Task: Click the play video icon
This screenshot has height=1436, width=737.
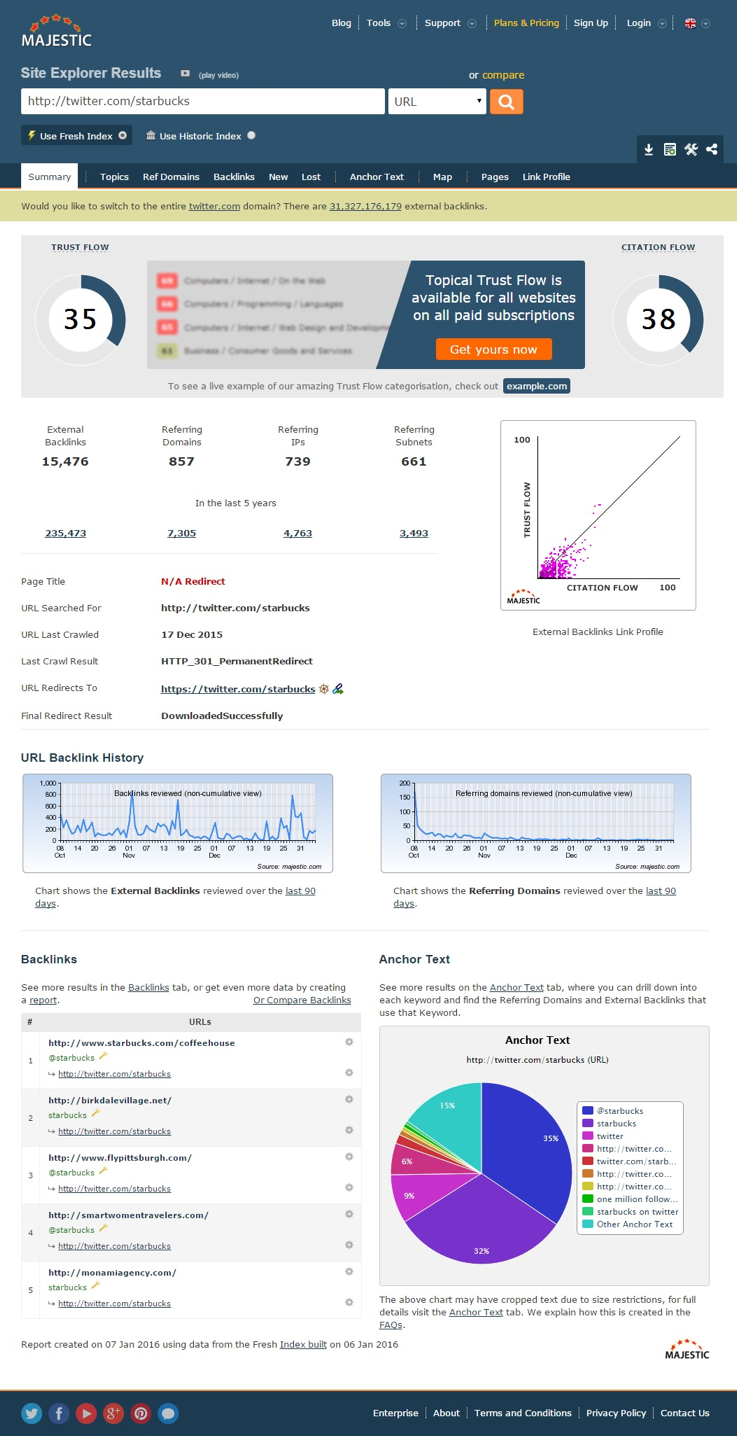Action: [185, 74]
